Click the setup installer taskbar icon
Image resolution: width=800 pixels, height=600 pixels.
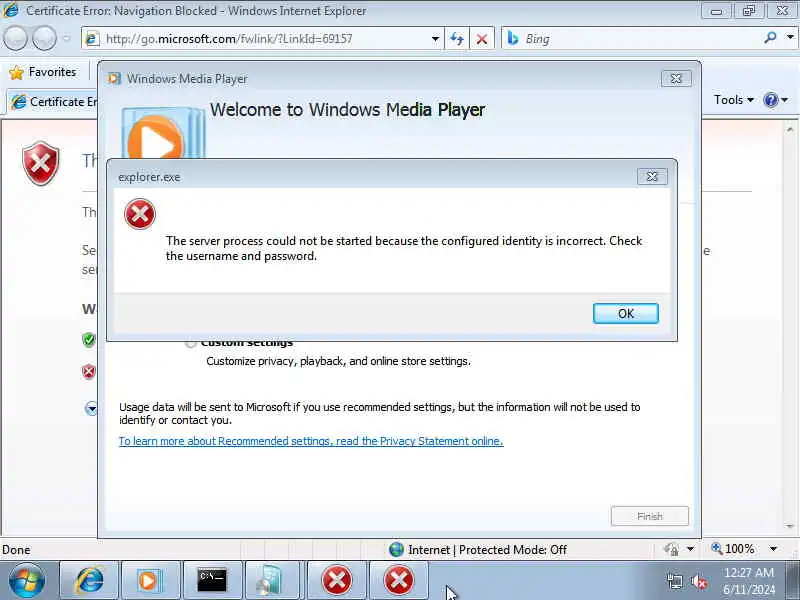pos(273,580)
